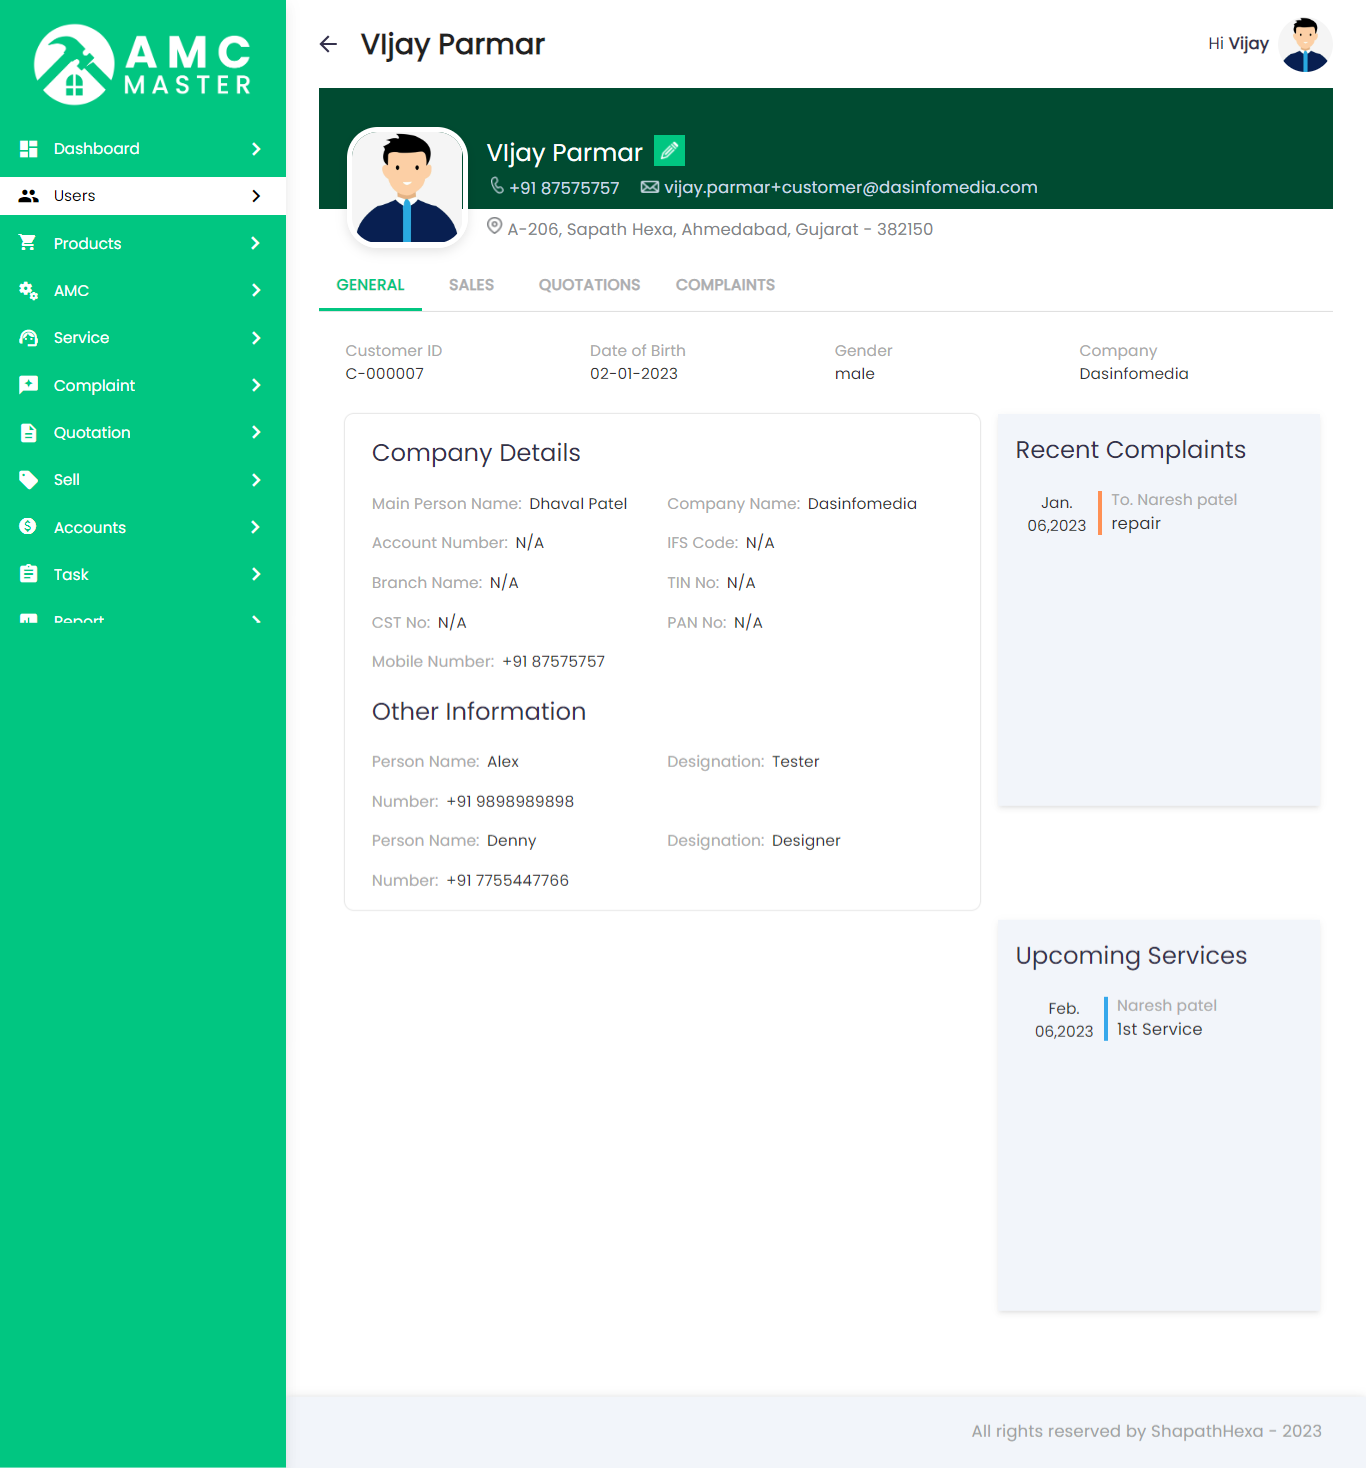Click the Sell tag icon

pos(29,480)
